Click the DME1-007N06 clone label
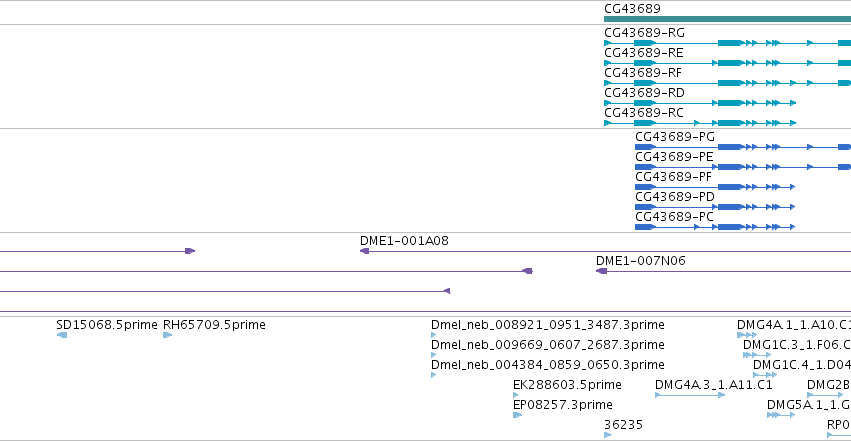The height and width of the screenshot is (441, 851). tap(640, 261)
